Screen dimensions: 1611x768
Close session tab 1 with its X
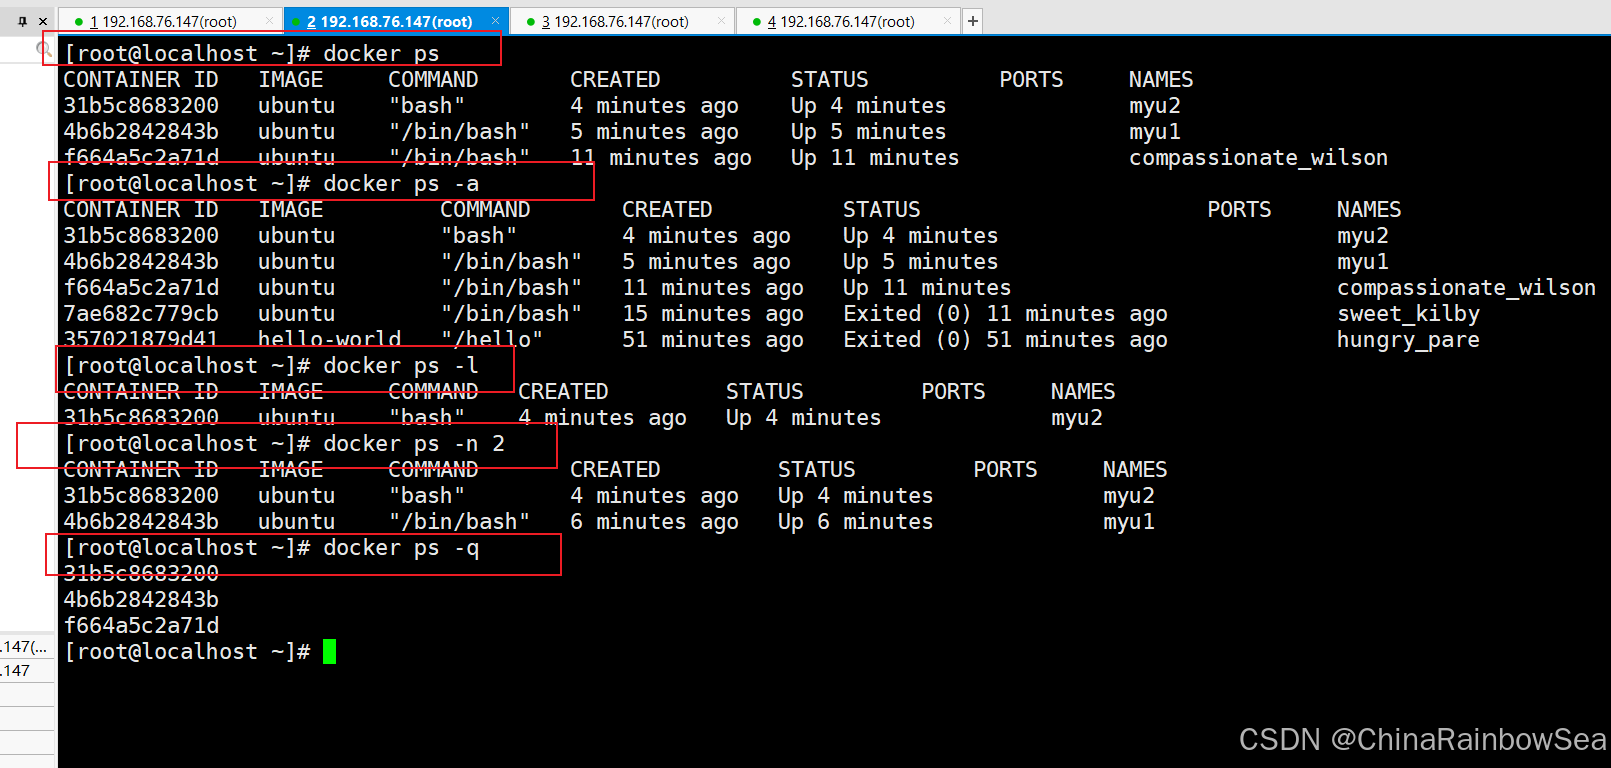pos(269,21)
